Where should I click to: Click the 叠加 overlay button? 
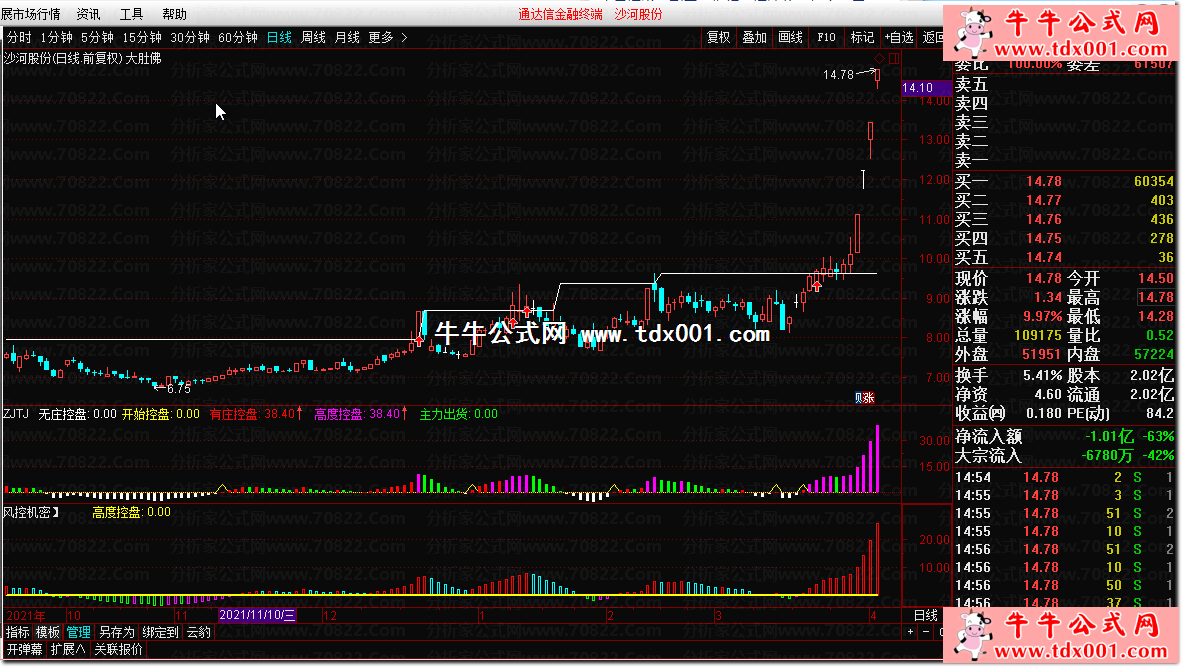754,37
